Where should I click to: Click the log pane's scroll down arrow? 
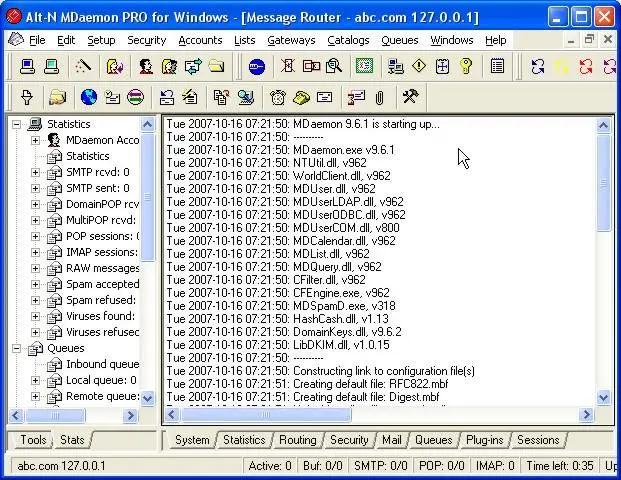tap(603, 397)
